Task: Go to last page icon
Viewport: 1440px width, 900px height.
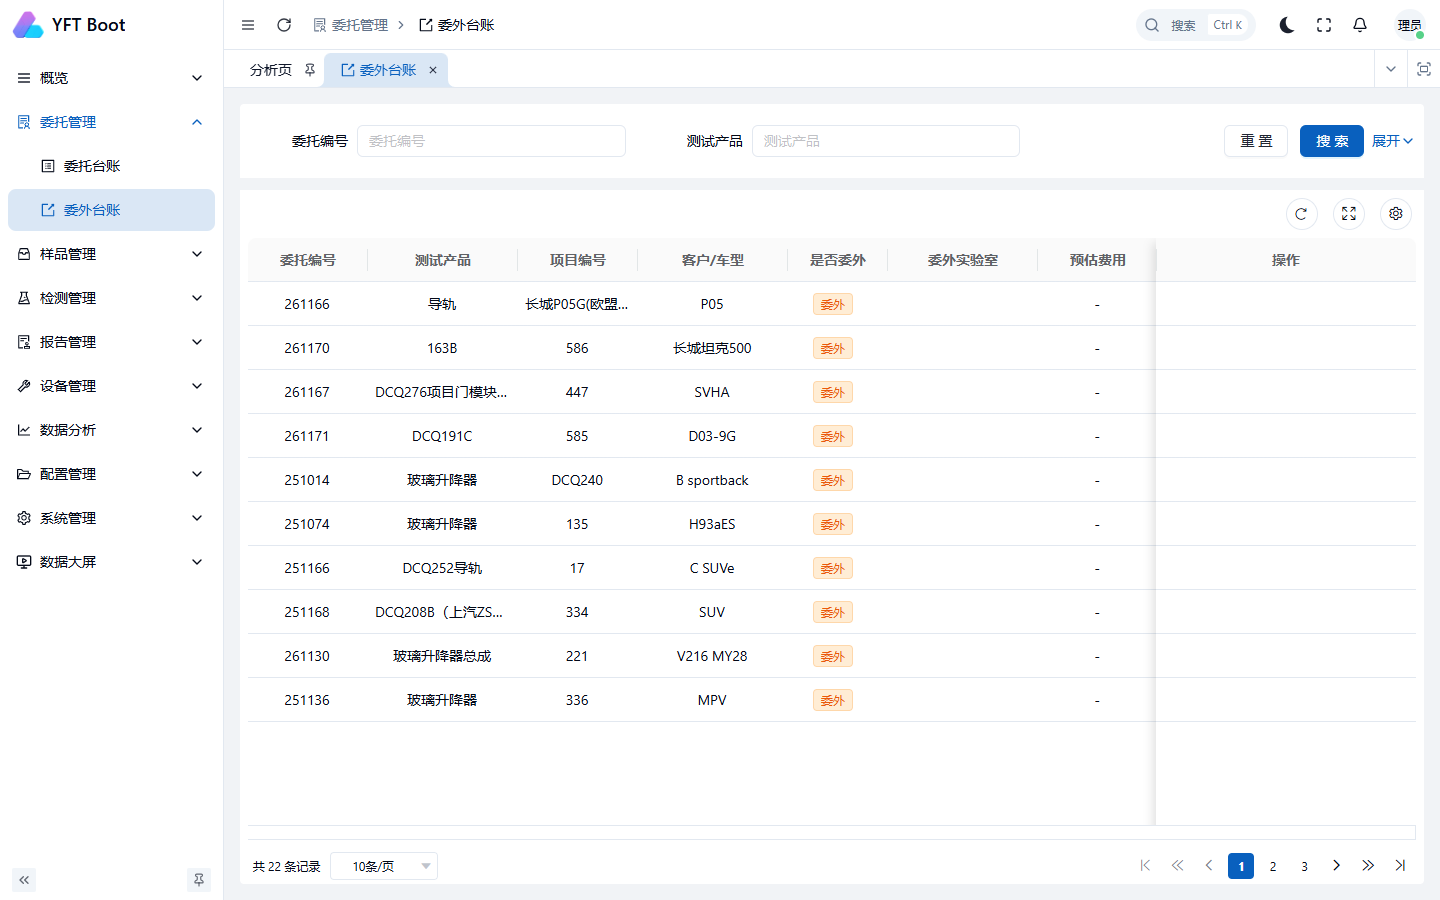Action: (x=1400, y=866)
